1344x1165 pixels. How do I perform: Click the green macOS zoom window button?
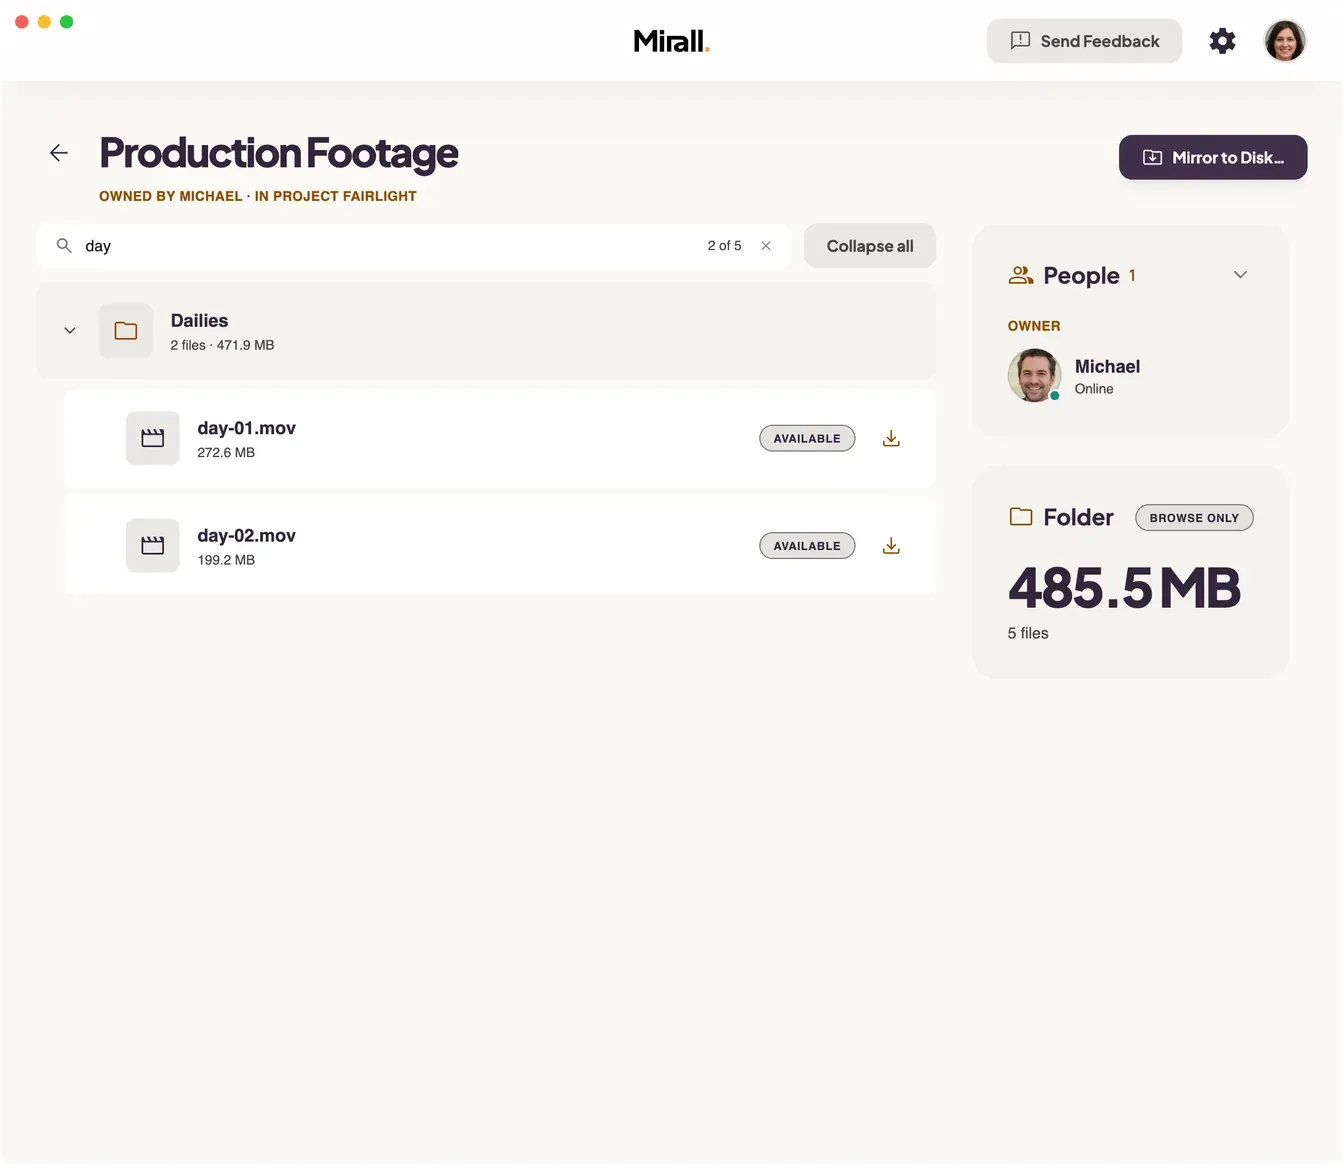tap(66, 22)
